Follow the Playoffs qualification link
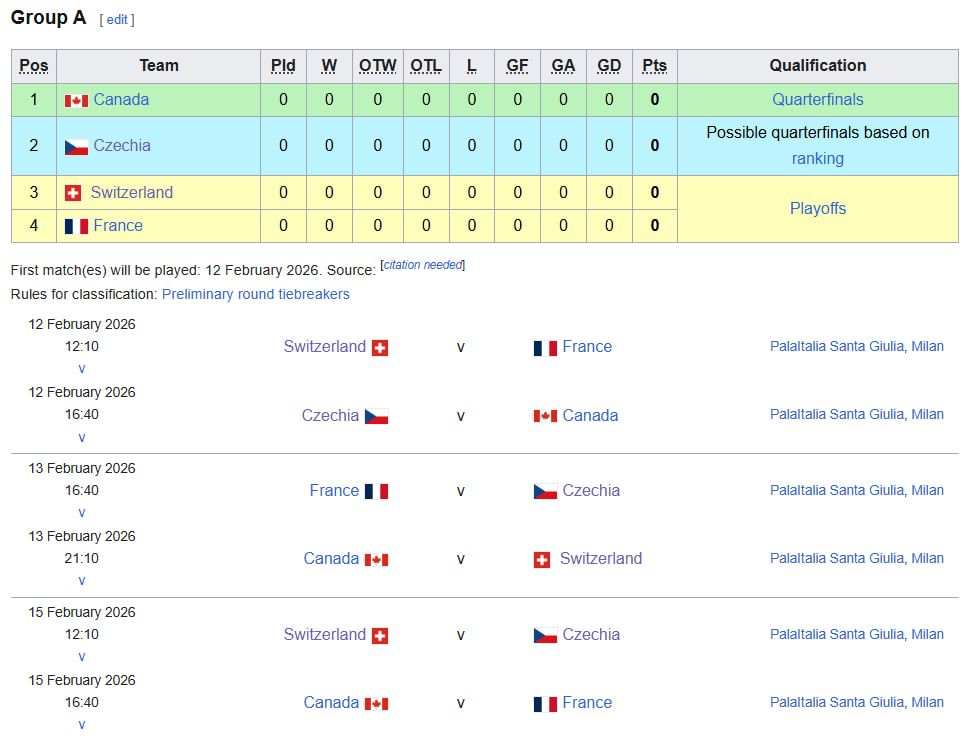 point(817,209)
